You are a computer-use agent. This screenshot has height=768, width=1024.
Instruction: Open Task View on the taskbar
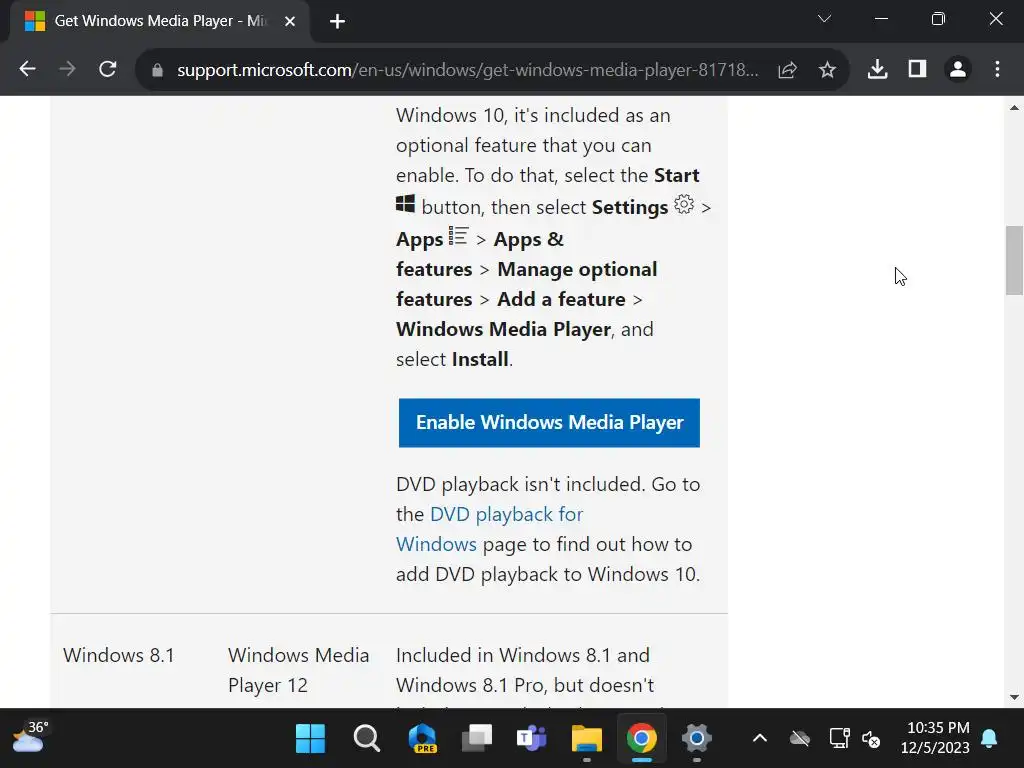click(477, 738)
